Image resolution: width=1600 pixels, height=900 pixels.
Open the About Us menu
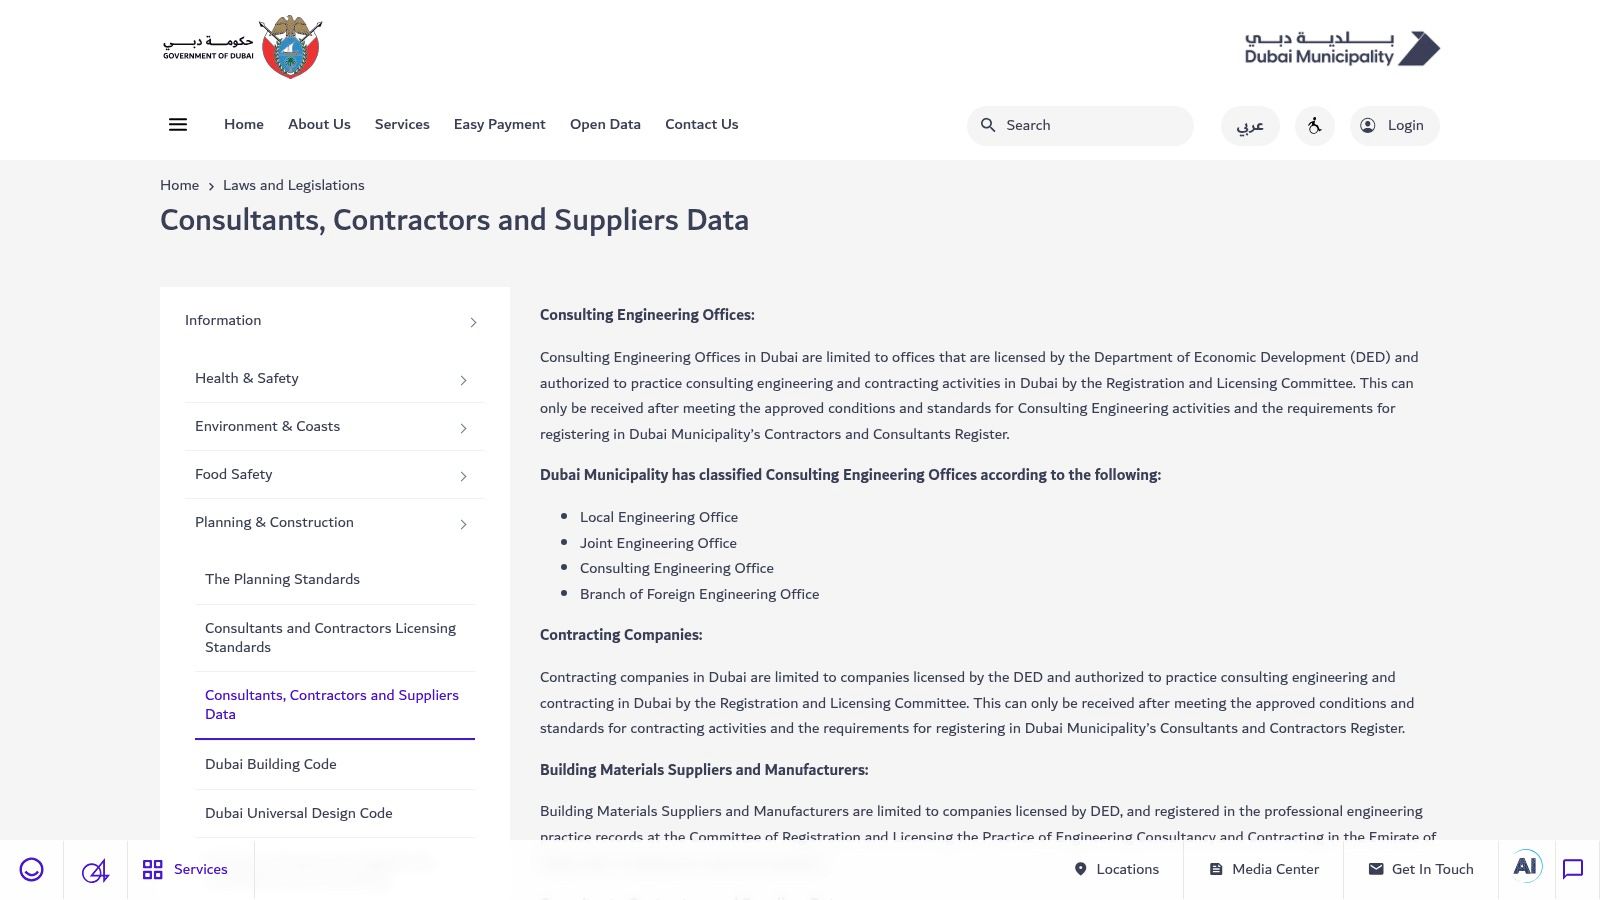pos(318,124)
